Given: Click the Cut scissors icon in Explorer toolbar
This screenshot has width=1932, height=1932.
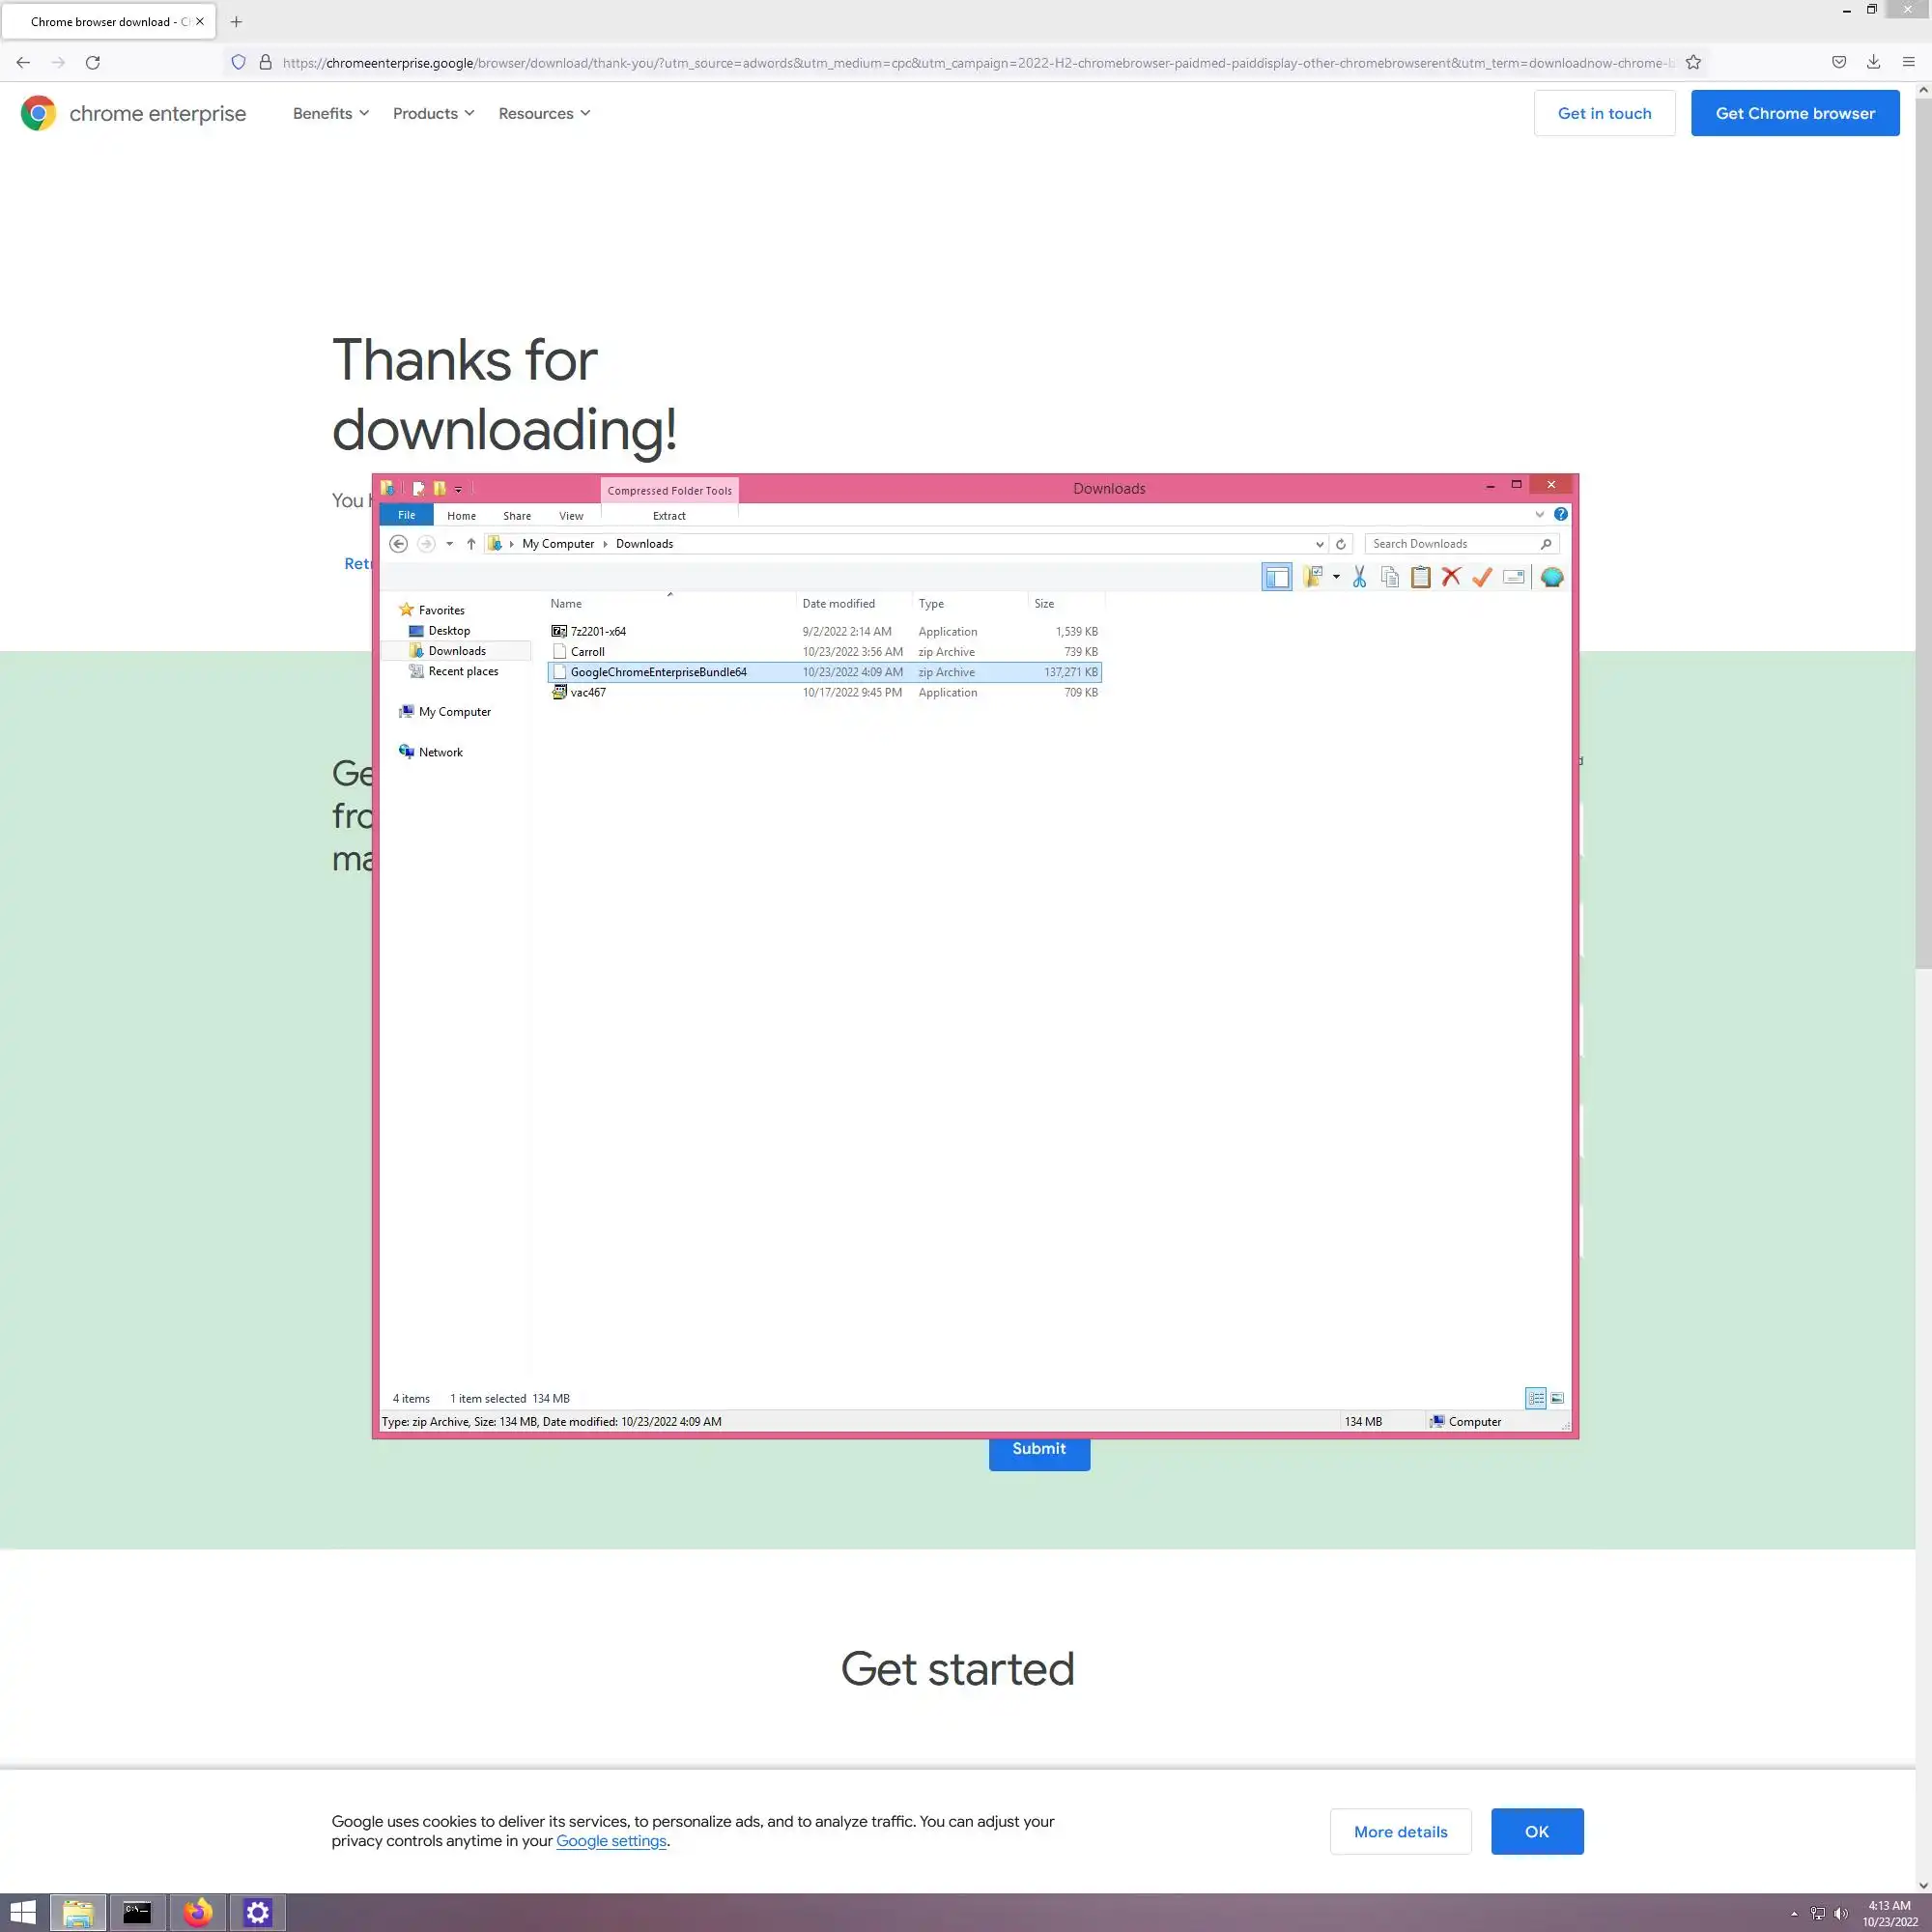Looking at the screenshot, I should [1359, 577].
